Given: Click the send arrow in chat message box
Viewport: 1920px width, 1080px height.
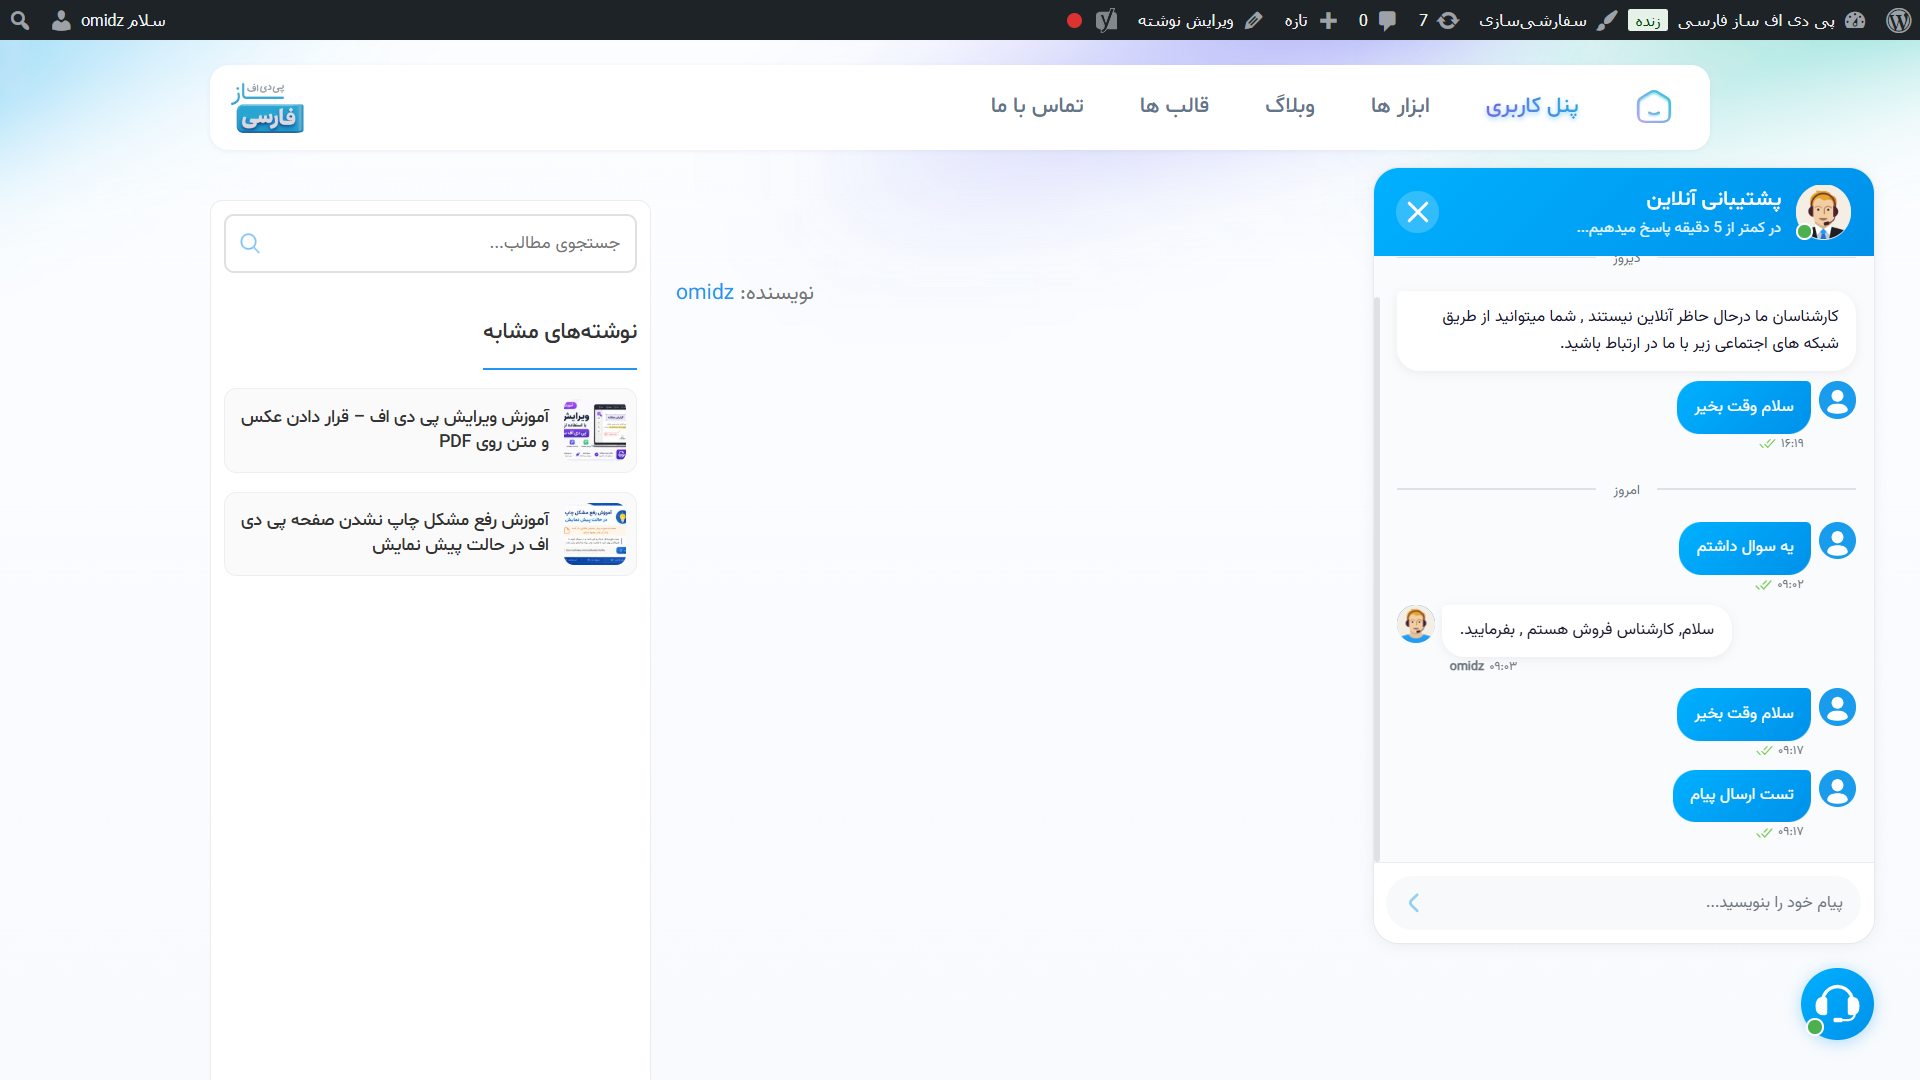Looking at the screenshot, I should point(1413,903).
